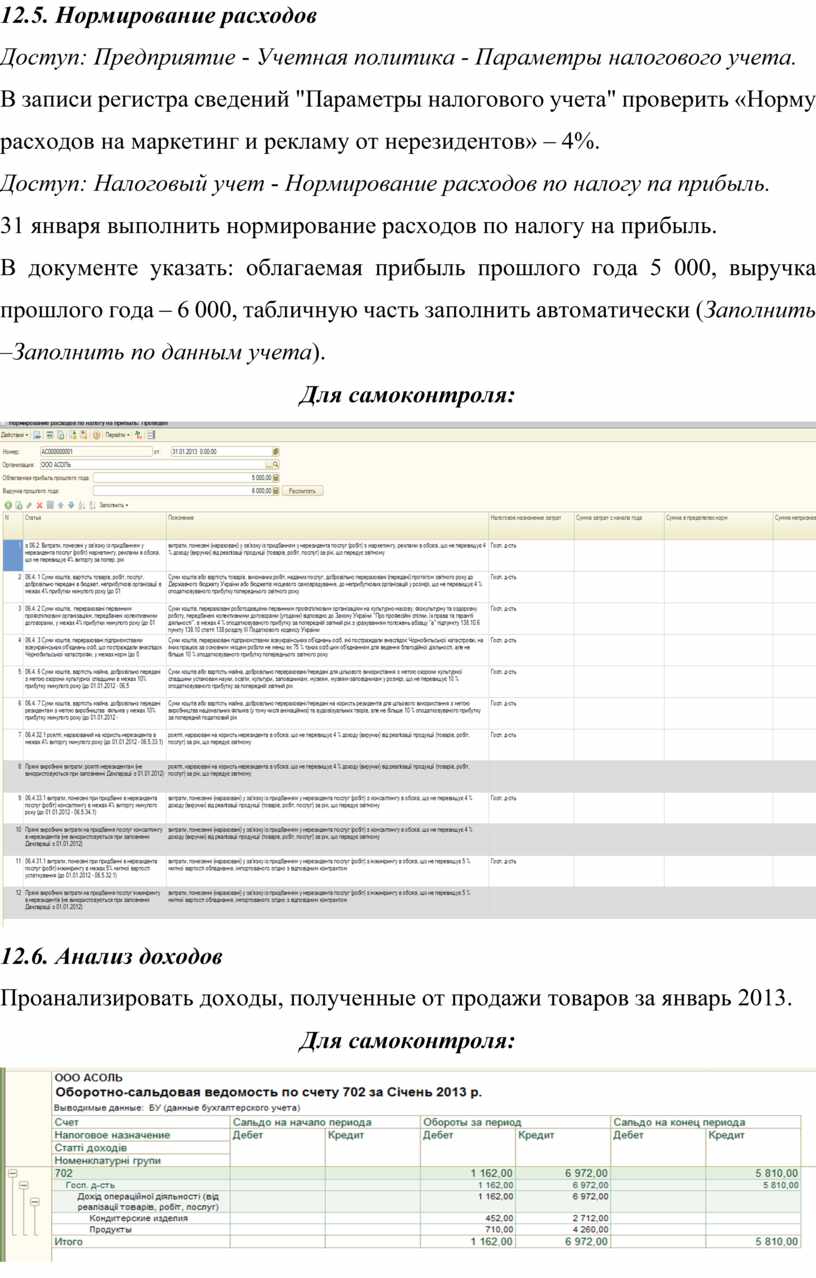Open calculator for Выручка прошлого года
Viewport: 816px width, 1278px height.
(276, 491)
